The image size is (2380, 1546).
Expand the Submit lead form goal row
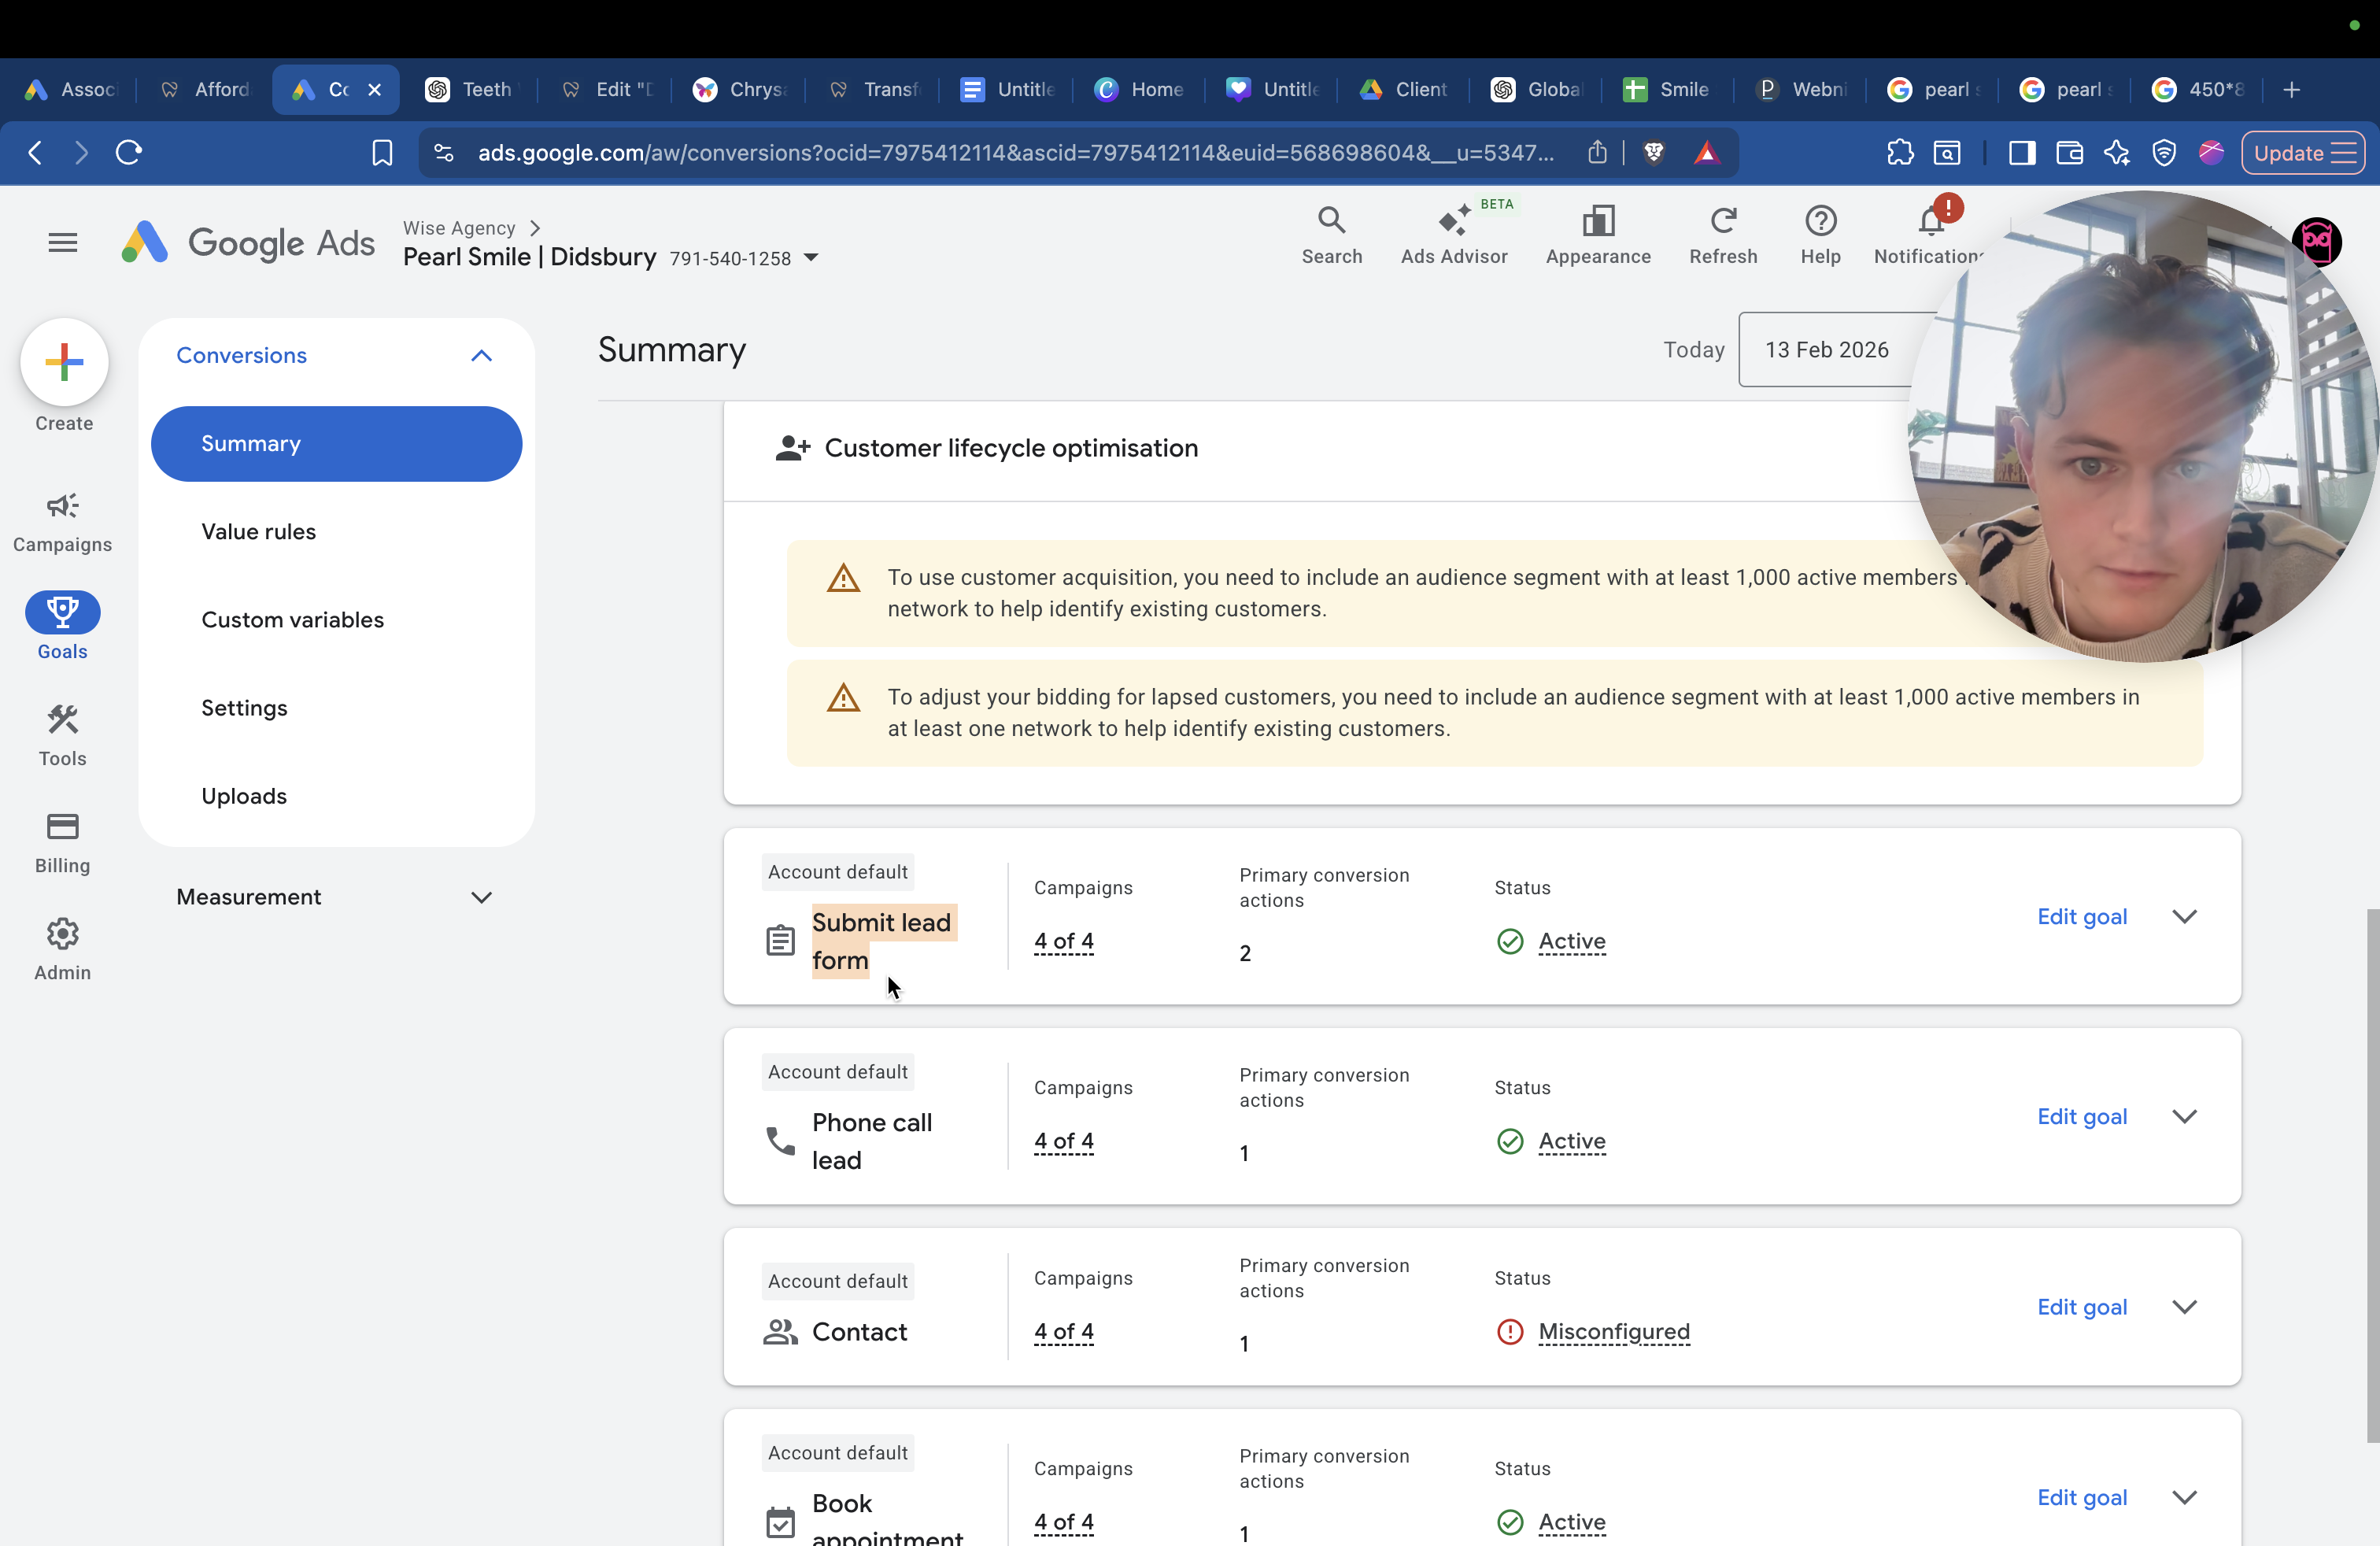tap(2184, 917)
